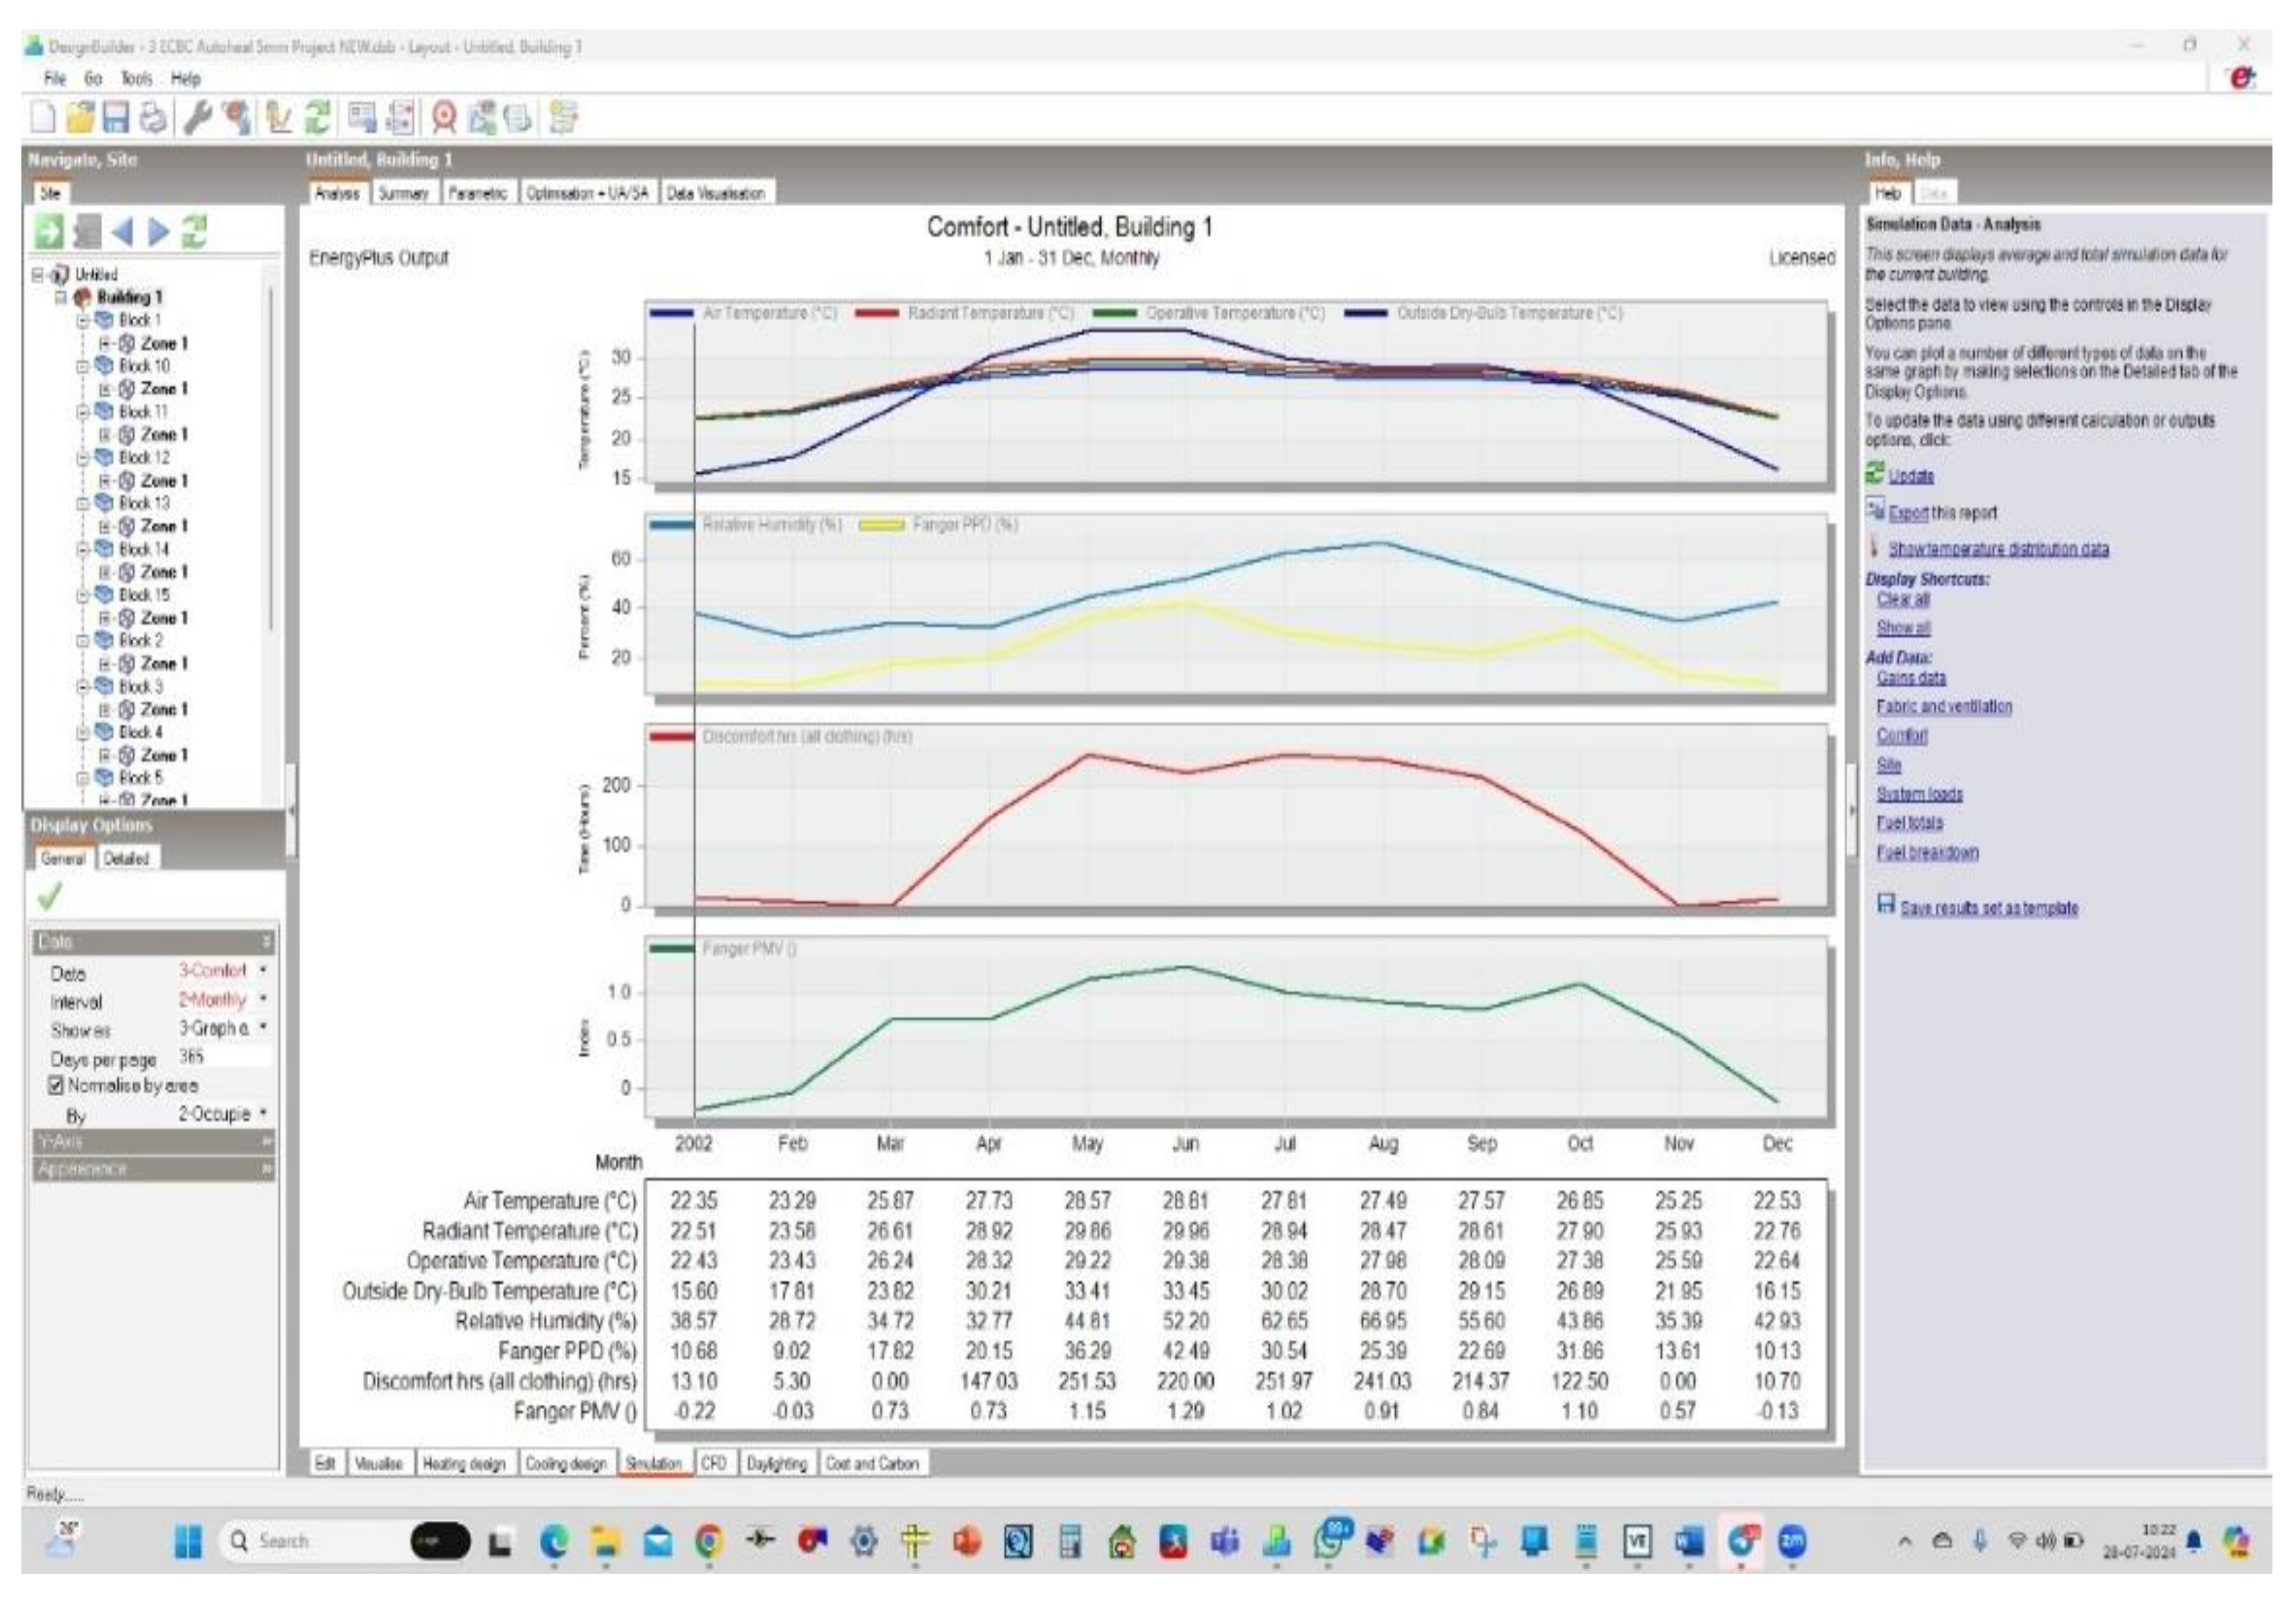The image size is (2296, 1598).
Task: Click the green Update simulation icon
Action: pyautogui.click(x=318, y=117)
